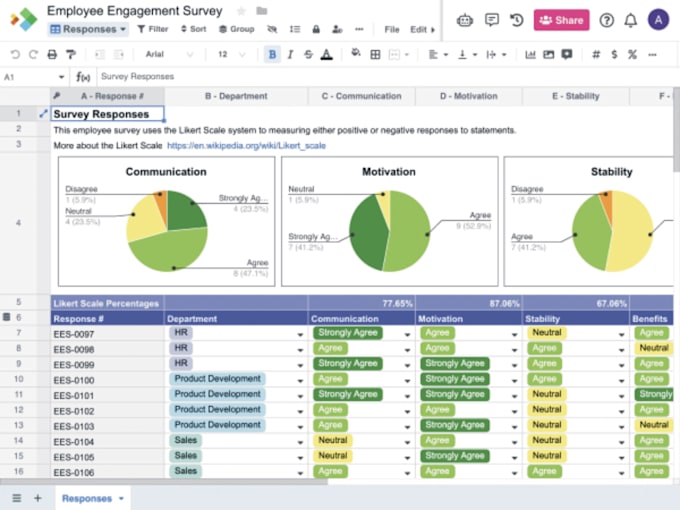This screenshot has height=510, width=680.
Task: Open the help question mark icon
Action: tap(606, 20)
